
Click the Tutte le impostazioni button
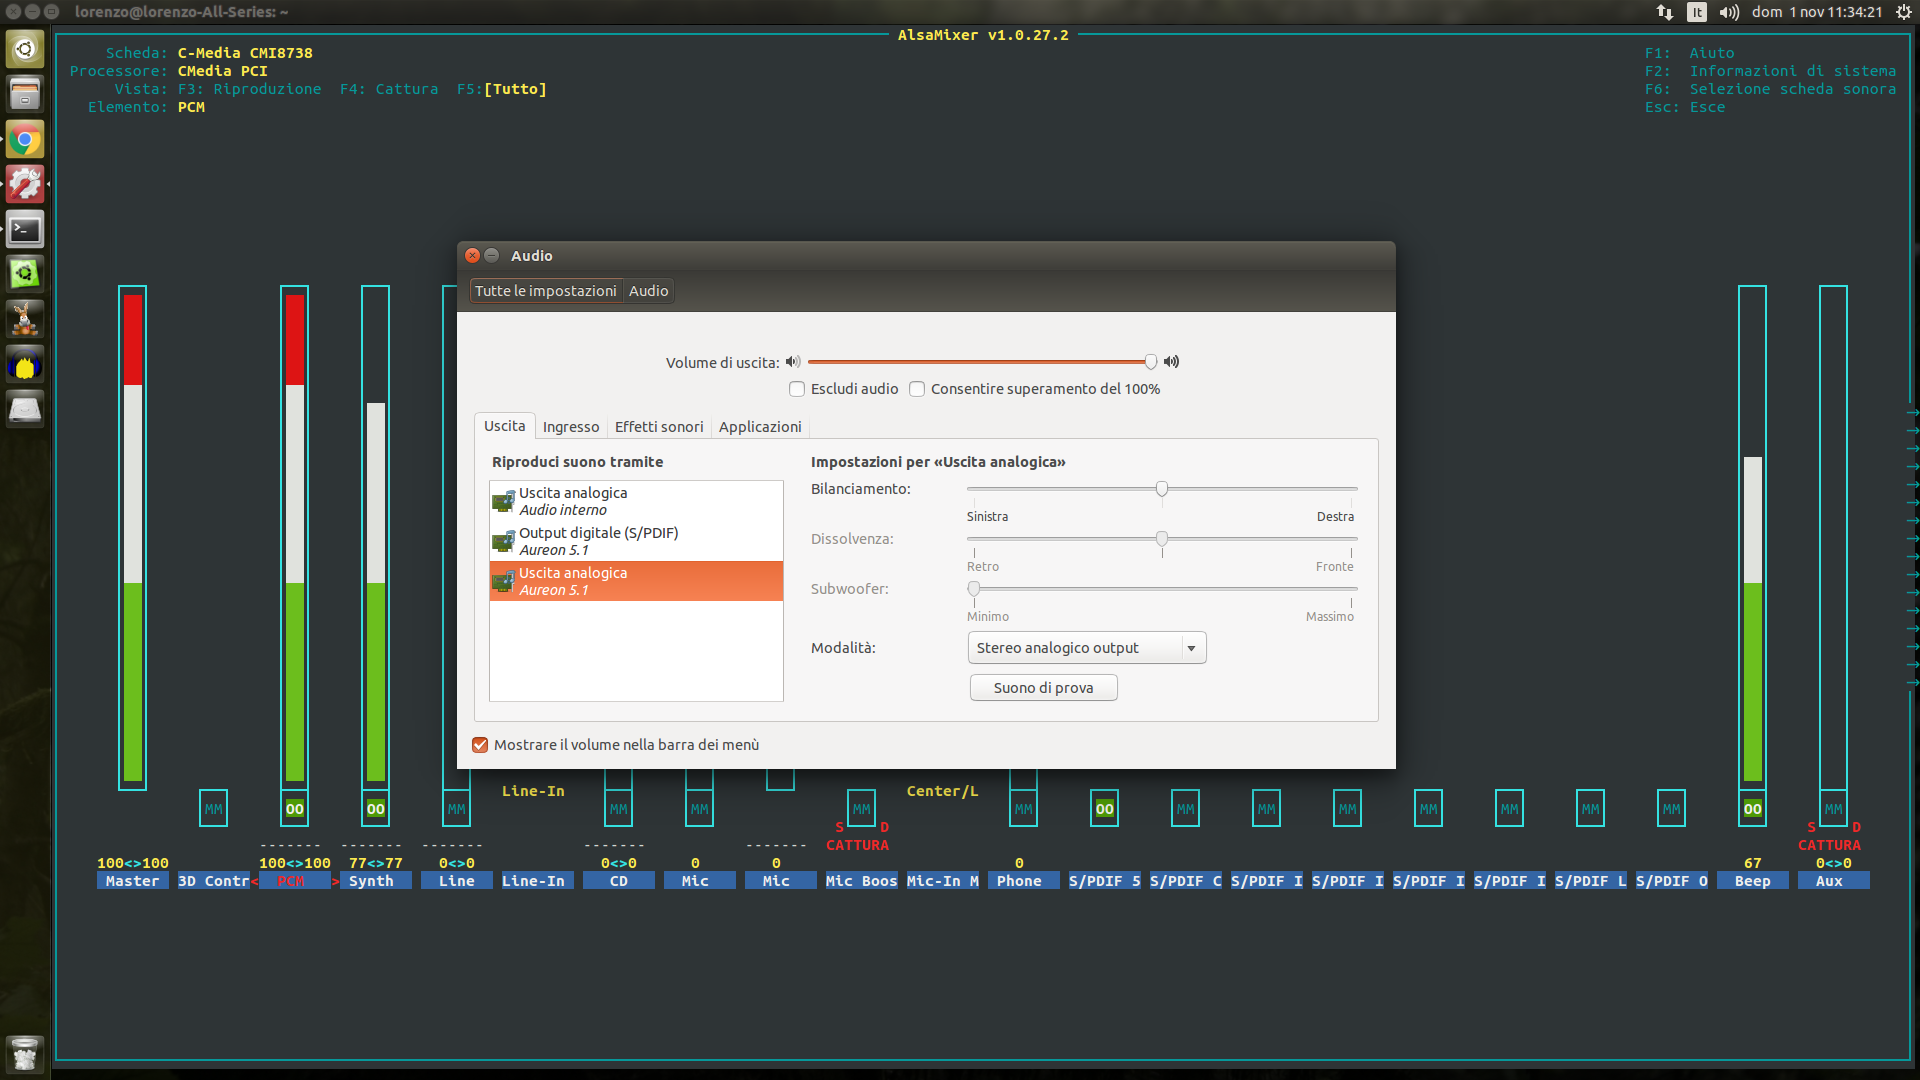[546, 291]
